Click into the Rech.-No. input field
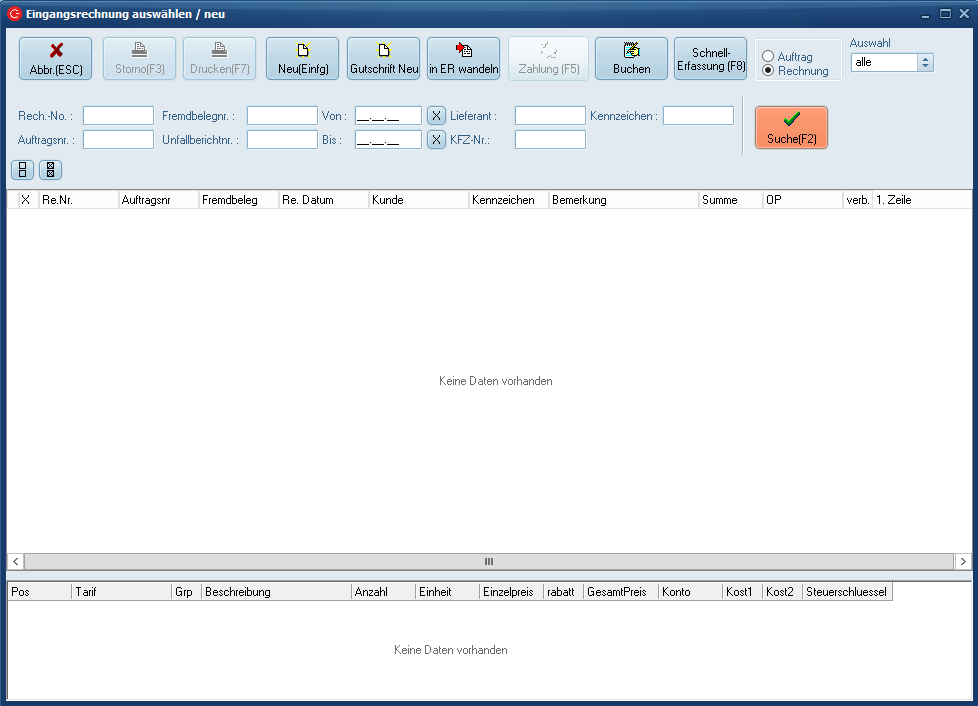Viewport: 978px width, 706px height. coord(118,116)
